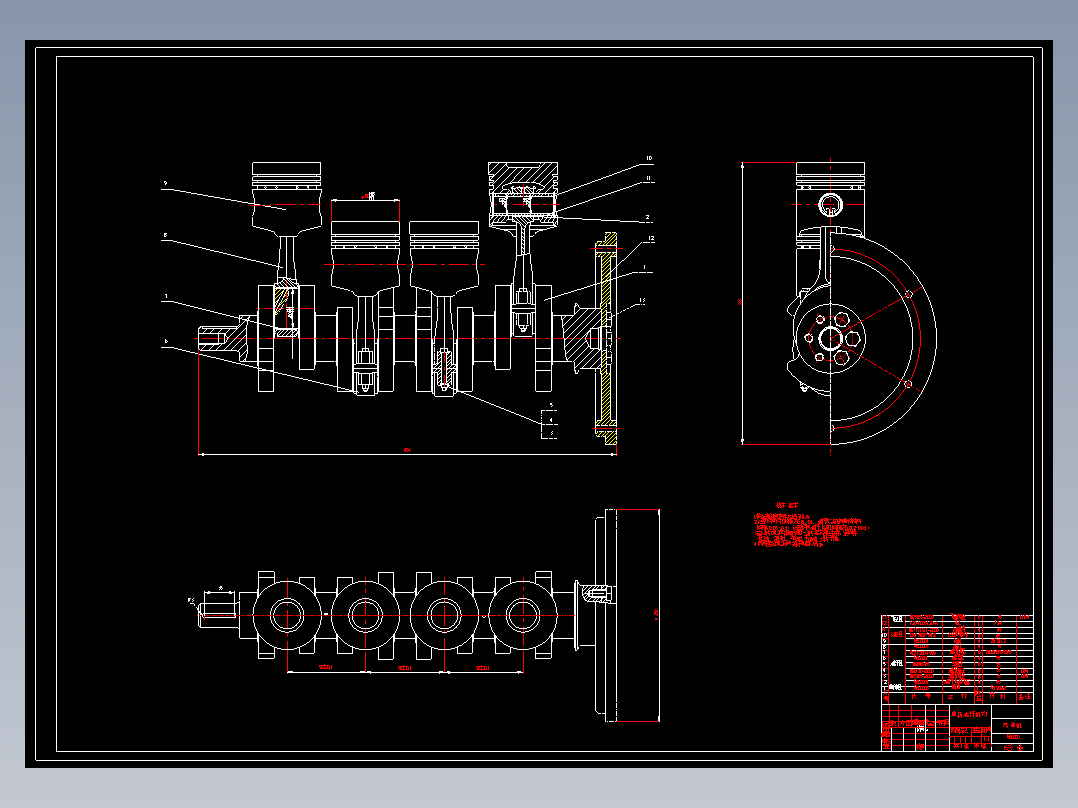Click the balloon callout numbered 2
Screen dimensions: 1078x808
coord(647,218)
